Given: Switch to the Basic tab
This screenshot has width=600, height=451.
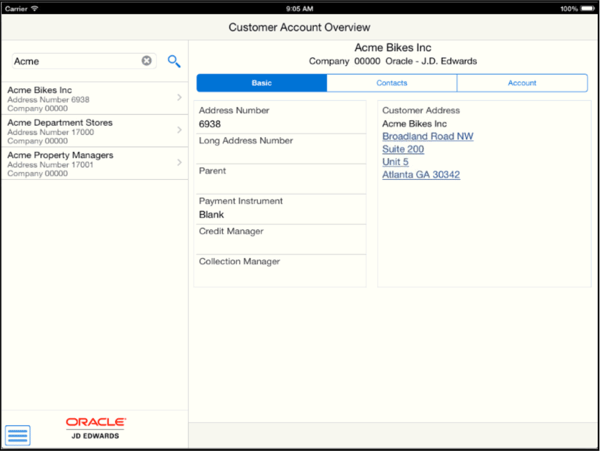Looking at the screenshot, I should 262,83.
